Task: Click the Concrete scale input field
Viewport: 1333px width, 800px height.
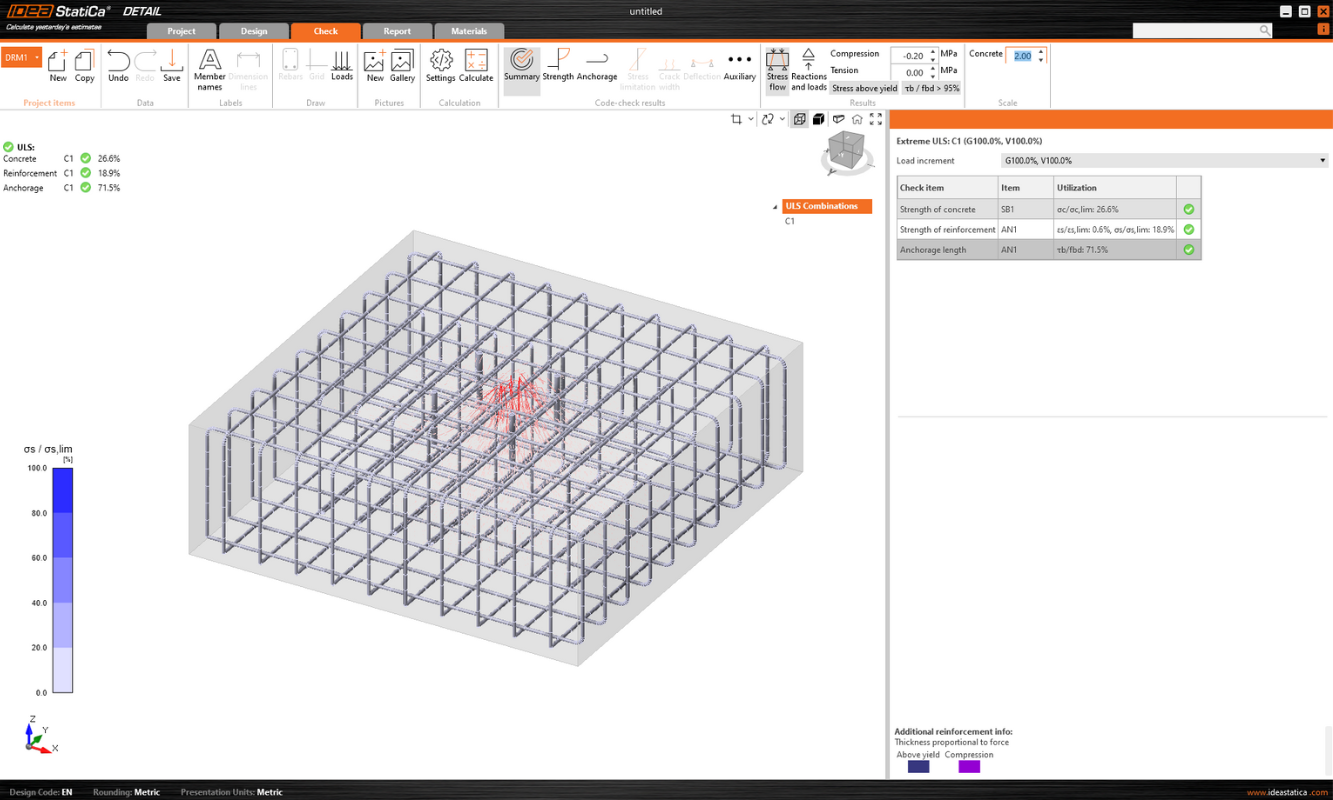Action: point(1021,56)
